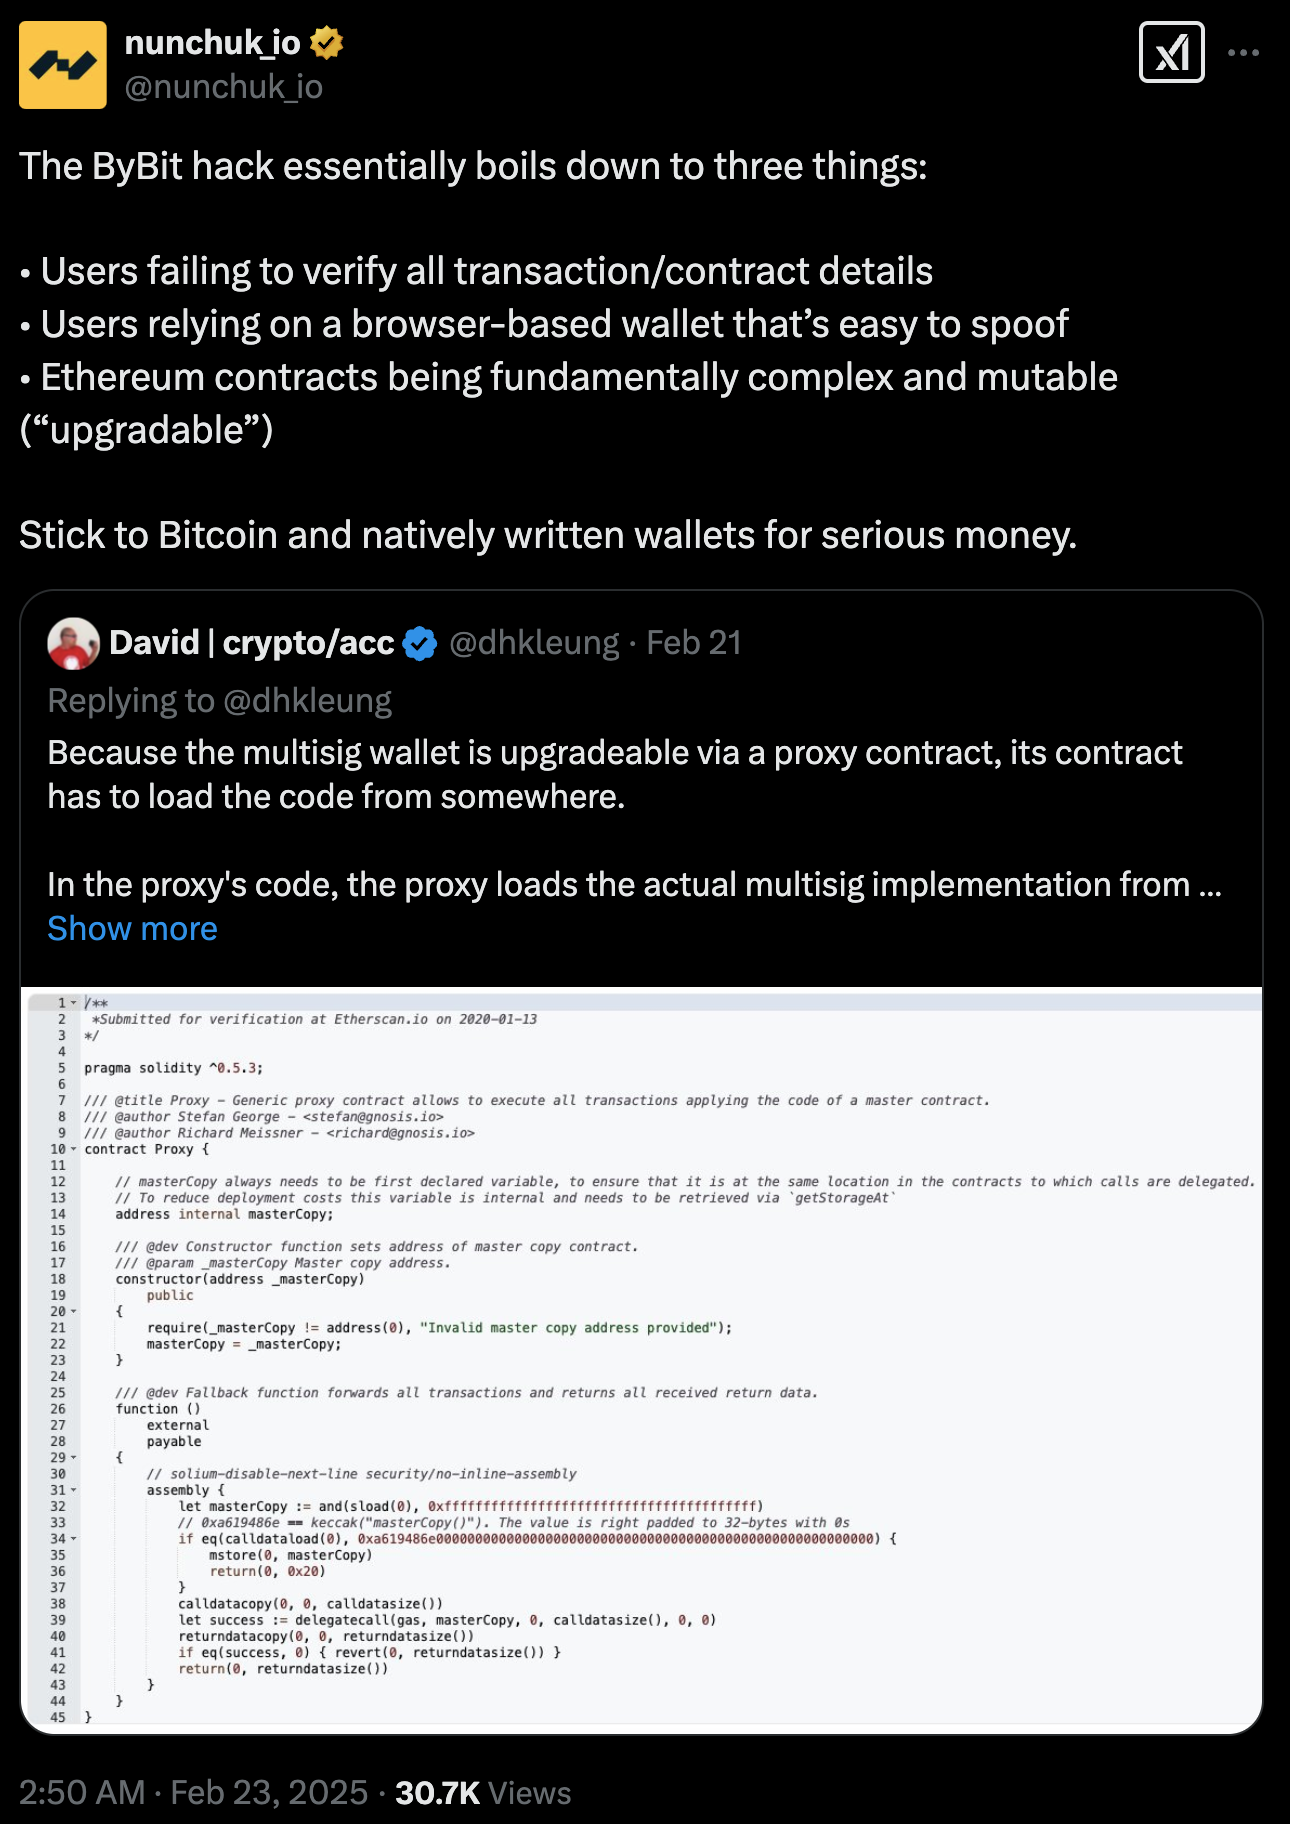Open the 2:50 AM Feb 23, 2025 timestamp
The width and height of the screenshot is (1290, 1824).
click(193, 1793)
